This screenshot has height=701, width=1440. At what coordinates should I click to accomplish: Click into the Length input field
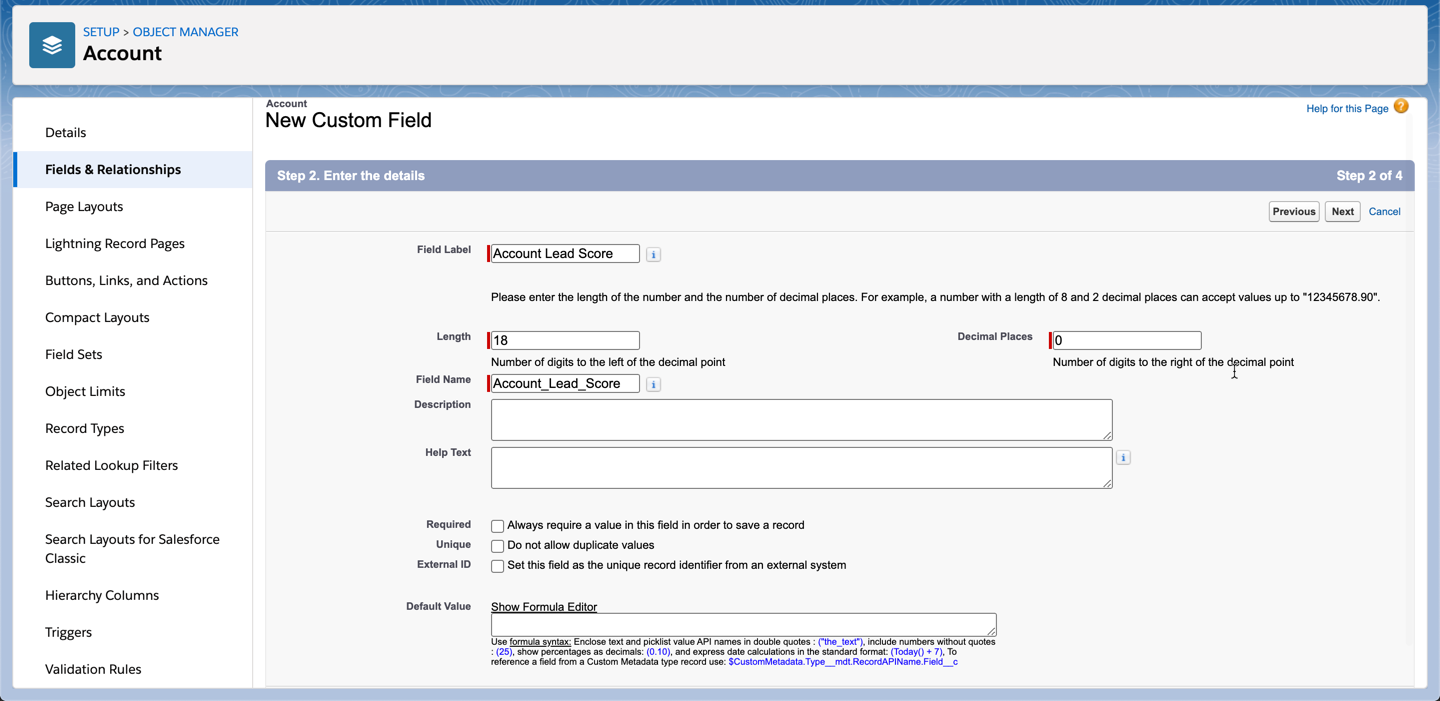565,341
